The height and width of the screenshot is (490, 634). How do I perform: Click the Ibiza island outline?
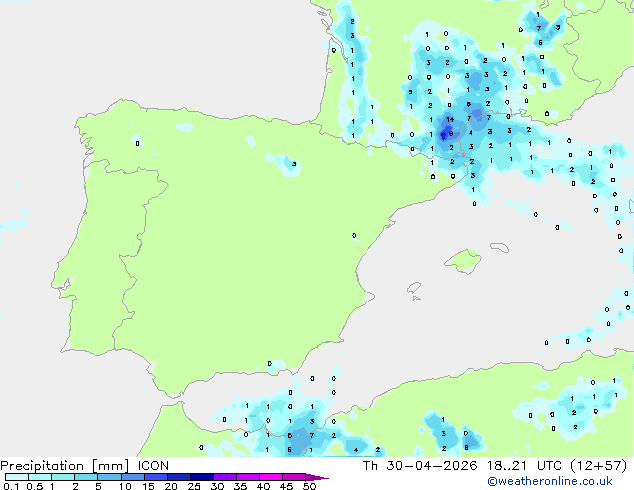click(x=414, y=288)
